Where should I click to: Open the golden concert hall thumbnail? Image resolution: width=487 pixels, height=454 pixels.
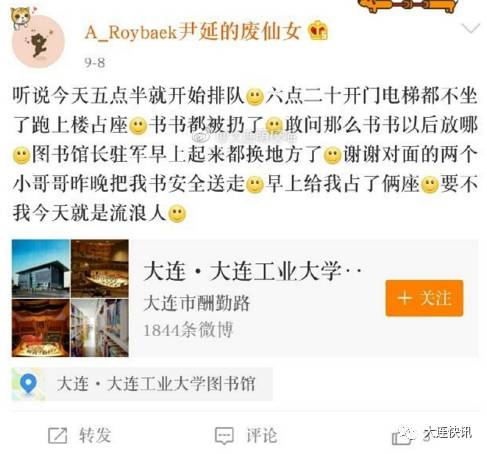point(100,269)
